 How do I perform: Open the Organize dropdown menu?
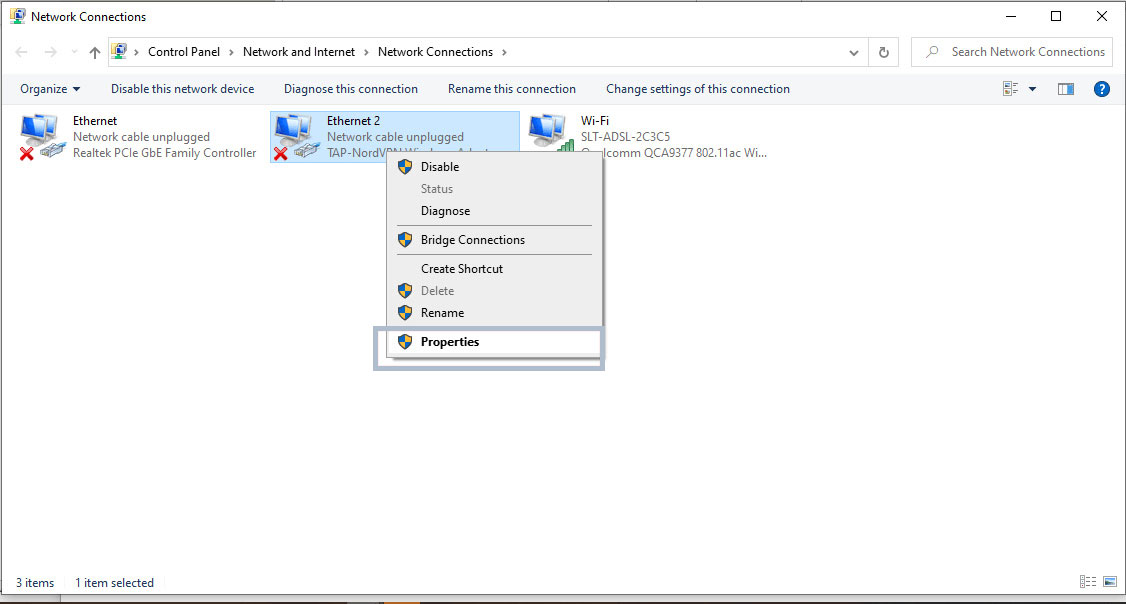[x=50, y=89]
